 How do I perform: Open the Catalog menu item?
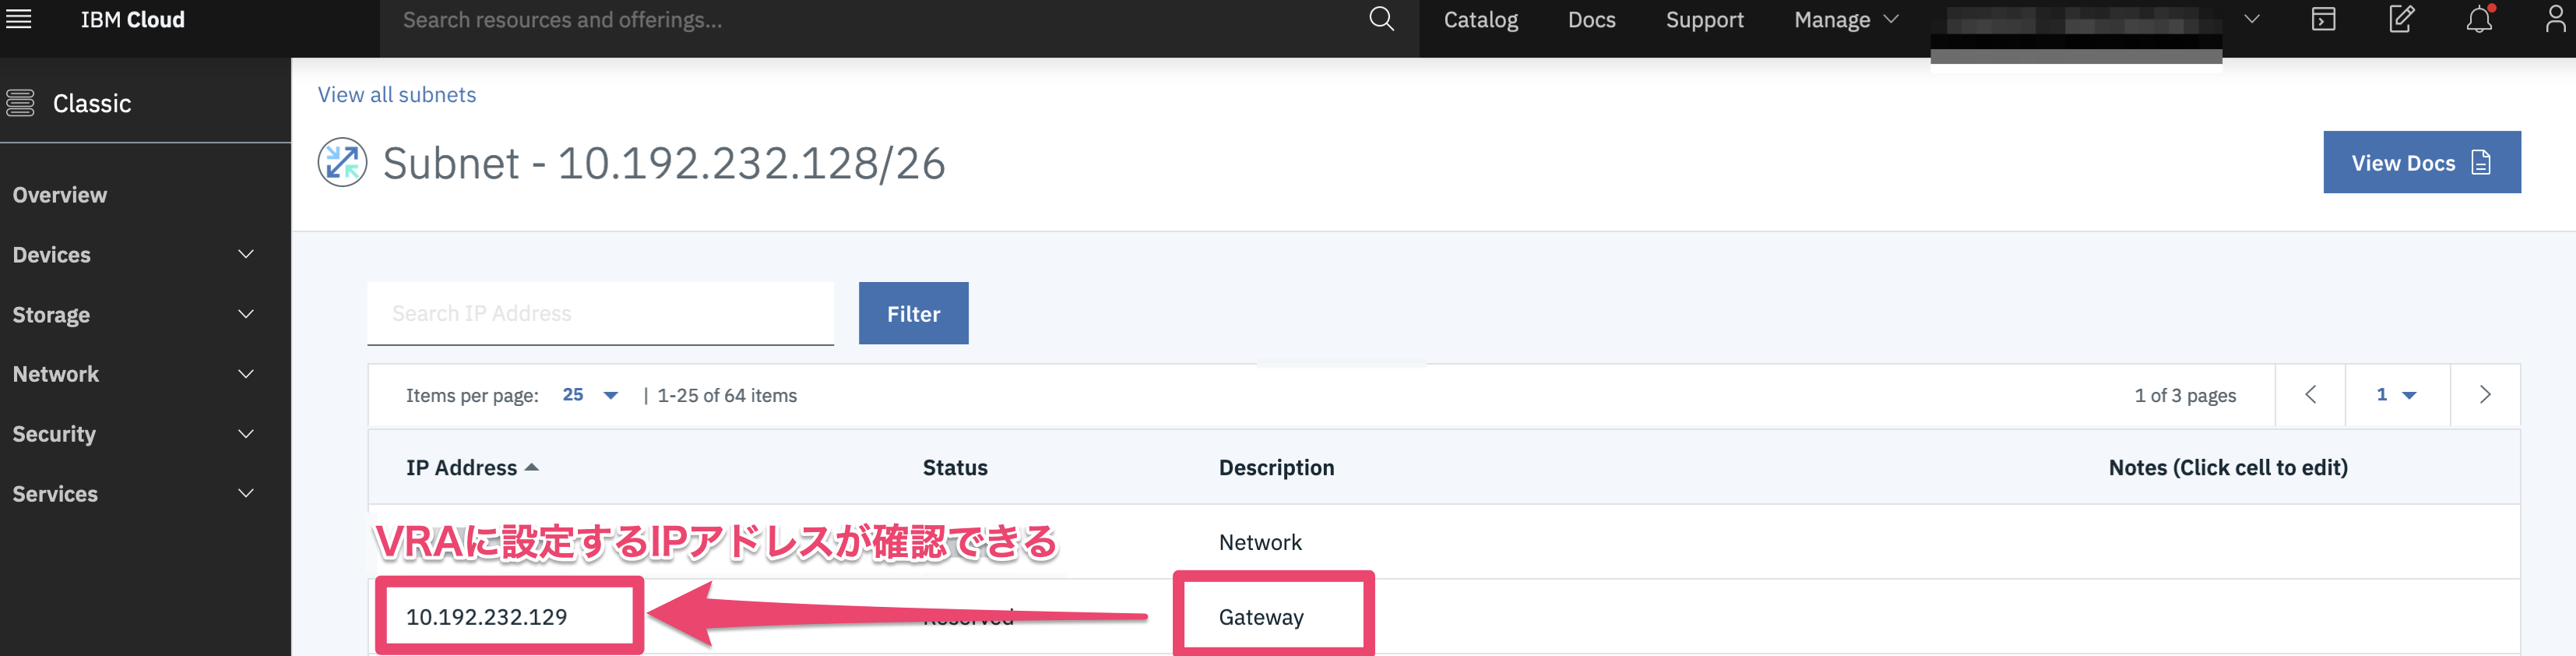click(x=1480, y=20)
